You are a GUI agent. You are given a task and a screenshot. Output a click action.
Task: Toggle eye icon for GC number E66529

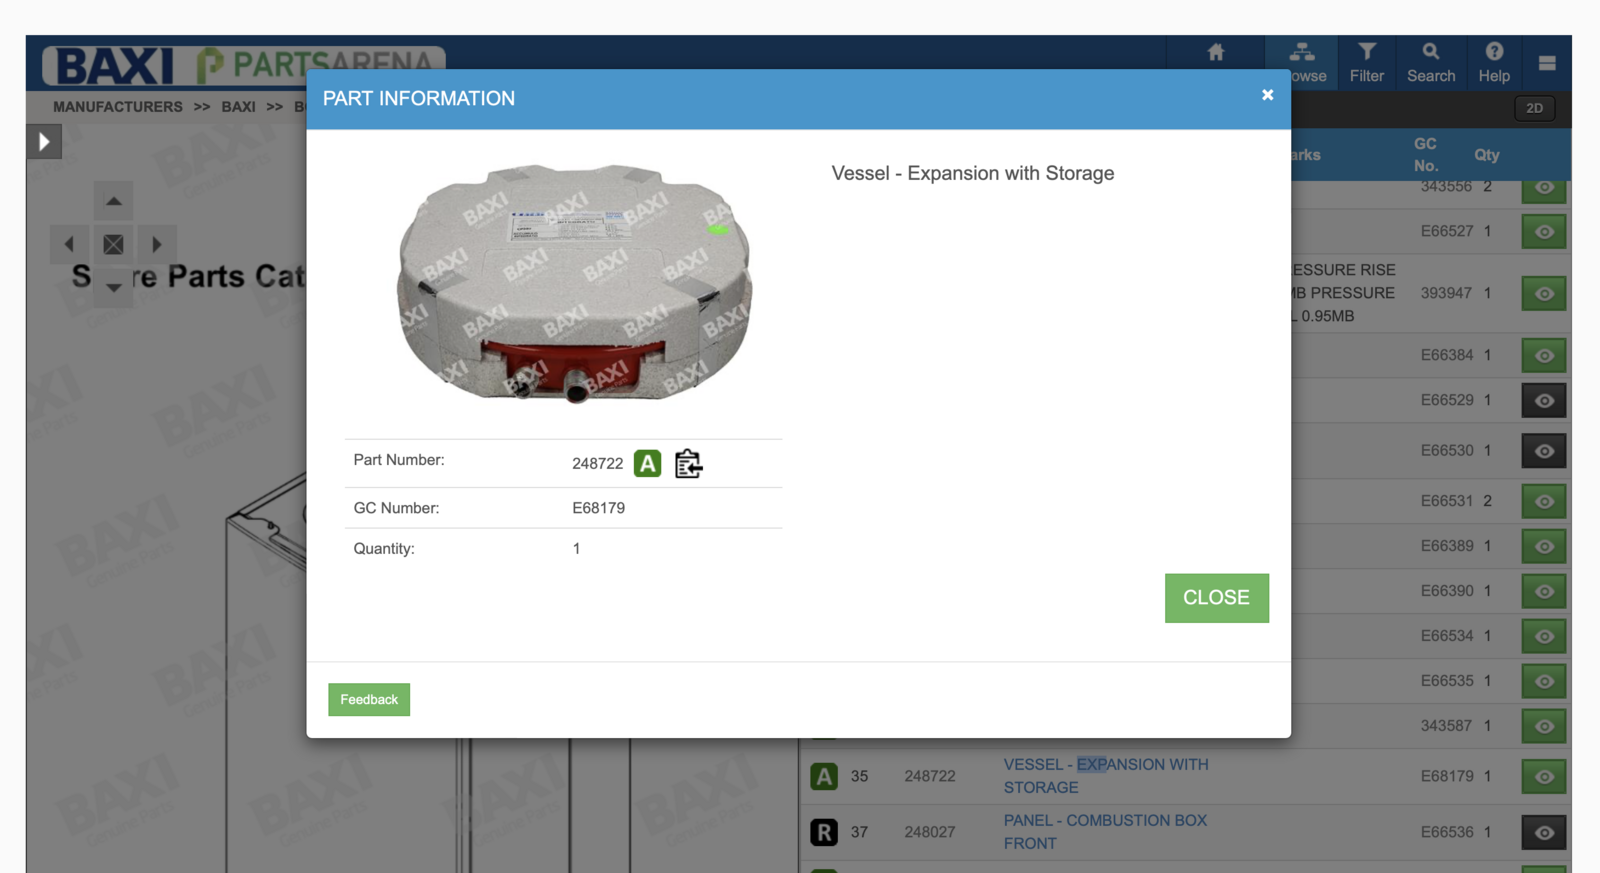coord(1543,401)
